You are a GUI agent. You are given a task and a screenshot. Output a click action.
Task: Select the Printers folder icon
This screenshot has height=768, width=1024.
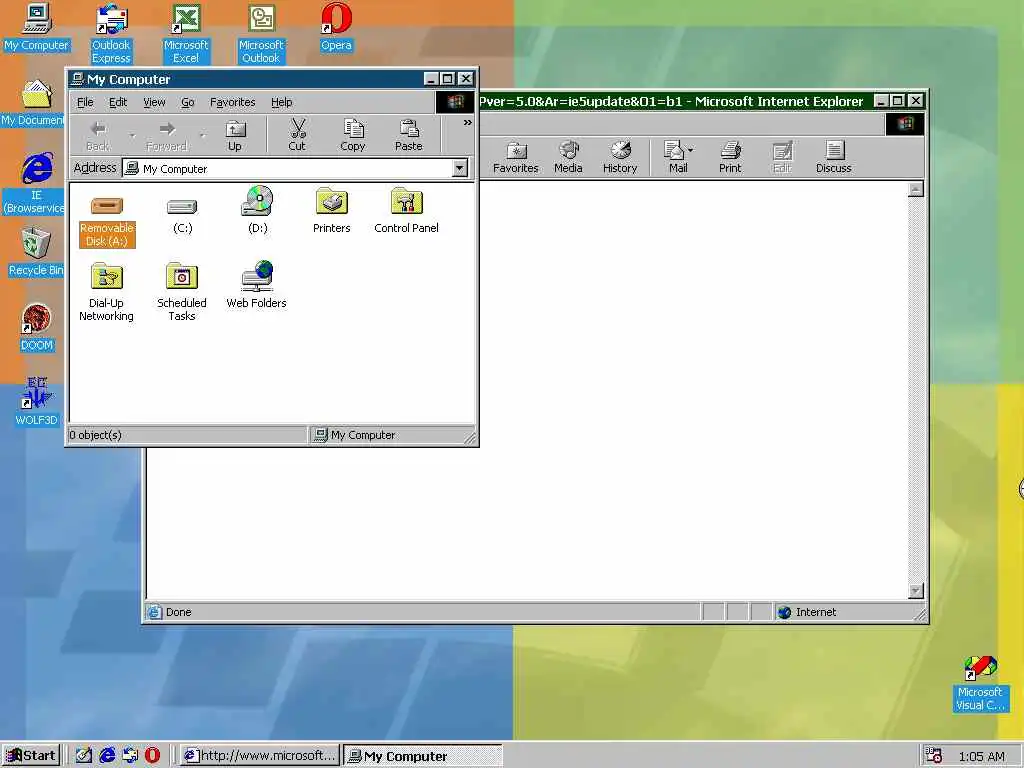pos(332,210)
